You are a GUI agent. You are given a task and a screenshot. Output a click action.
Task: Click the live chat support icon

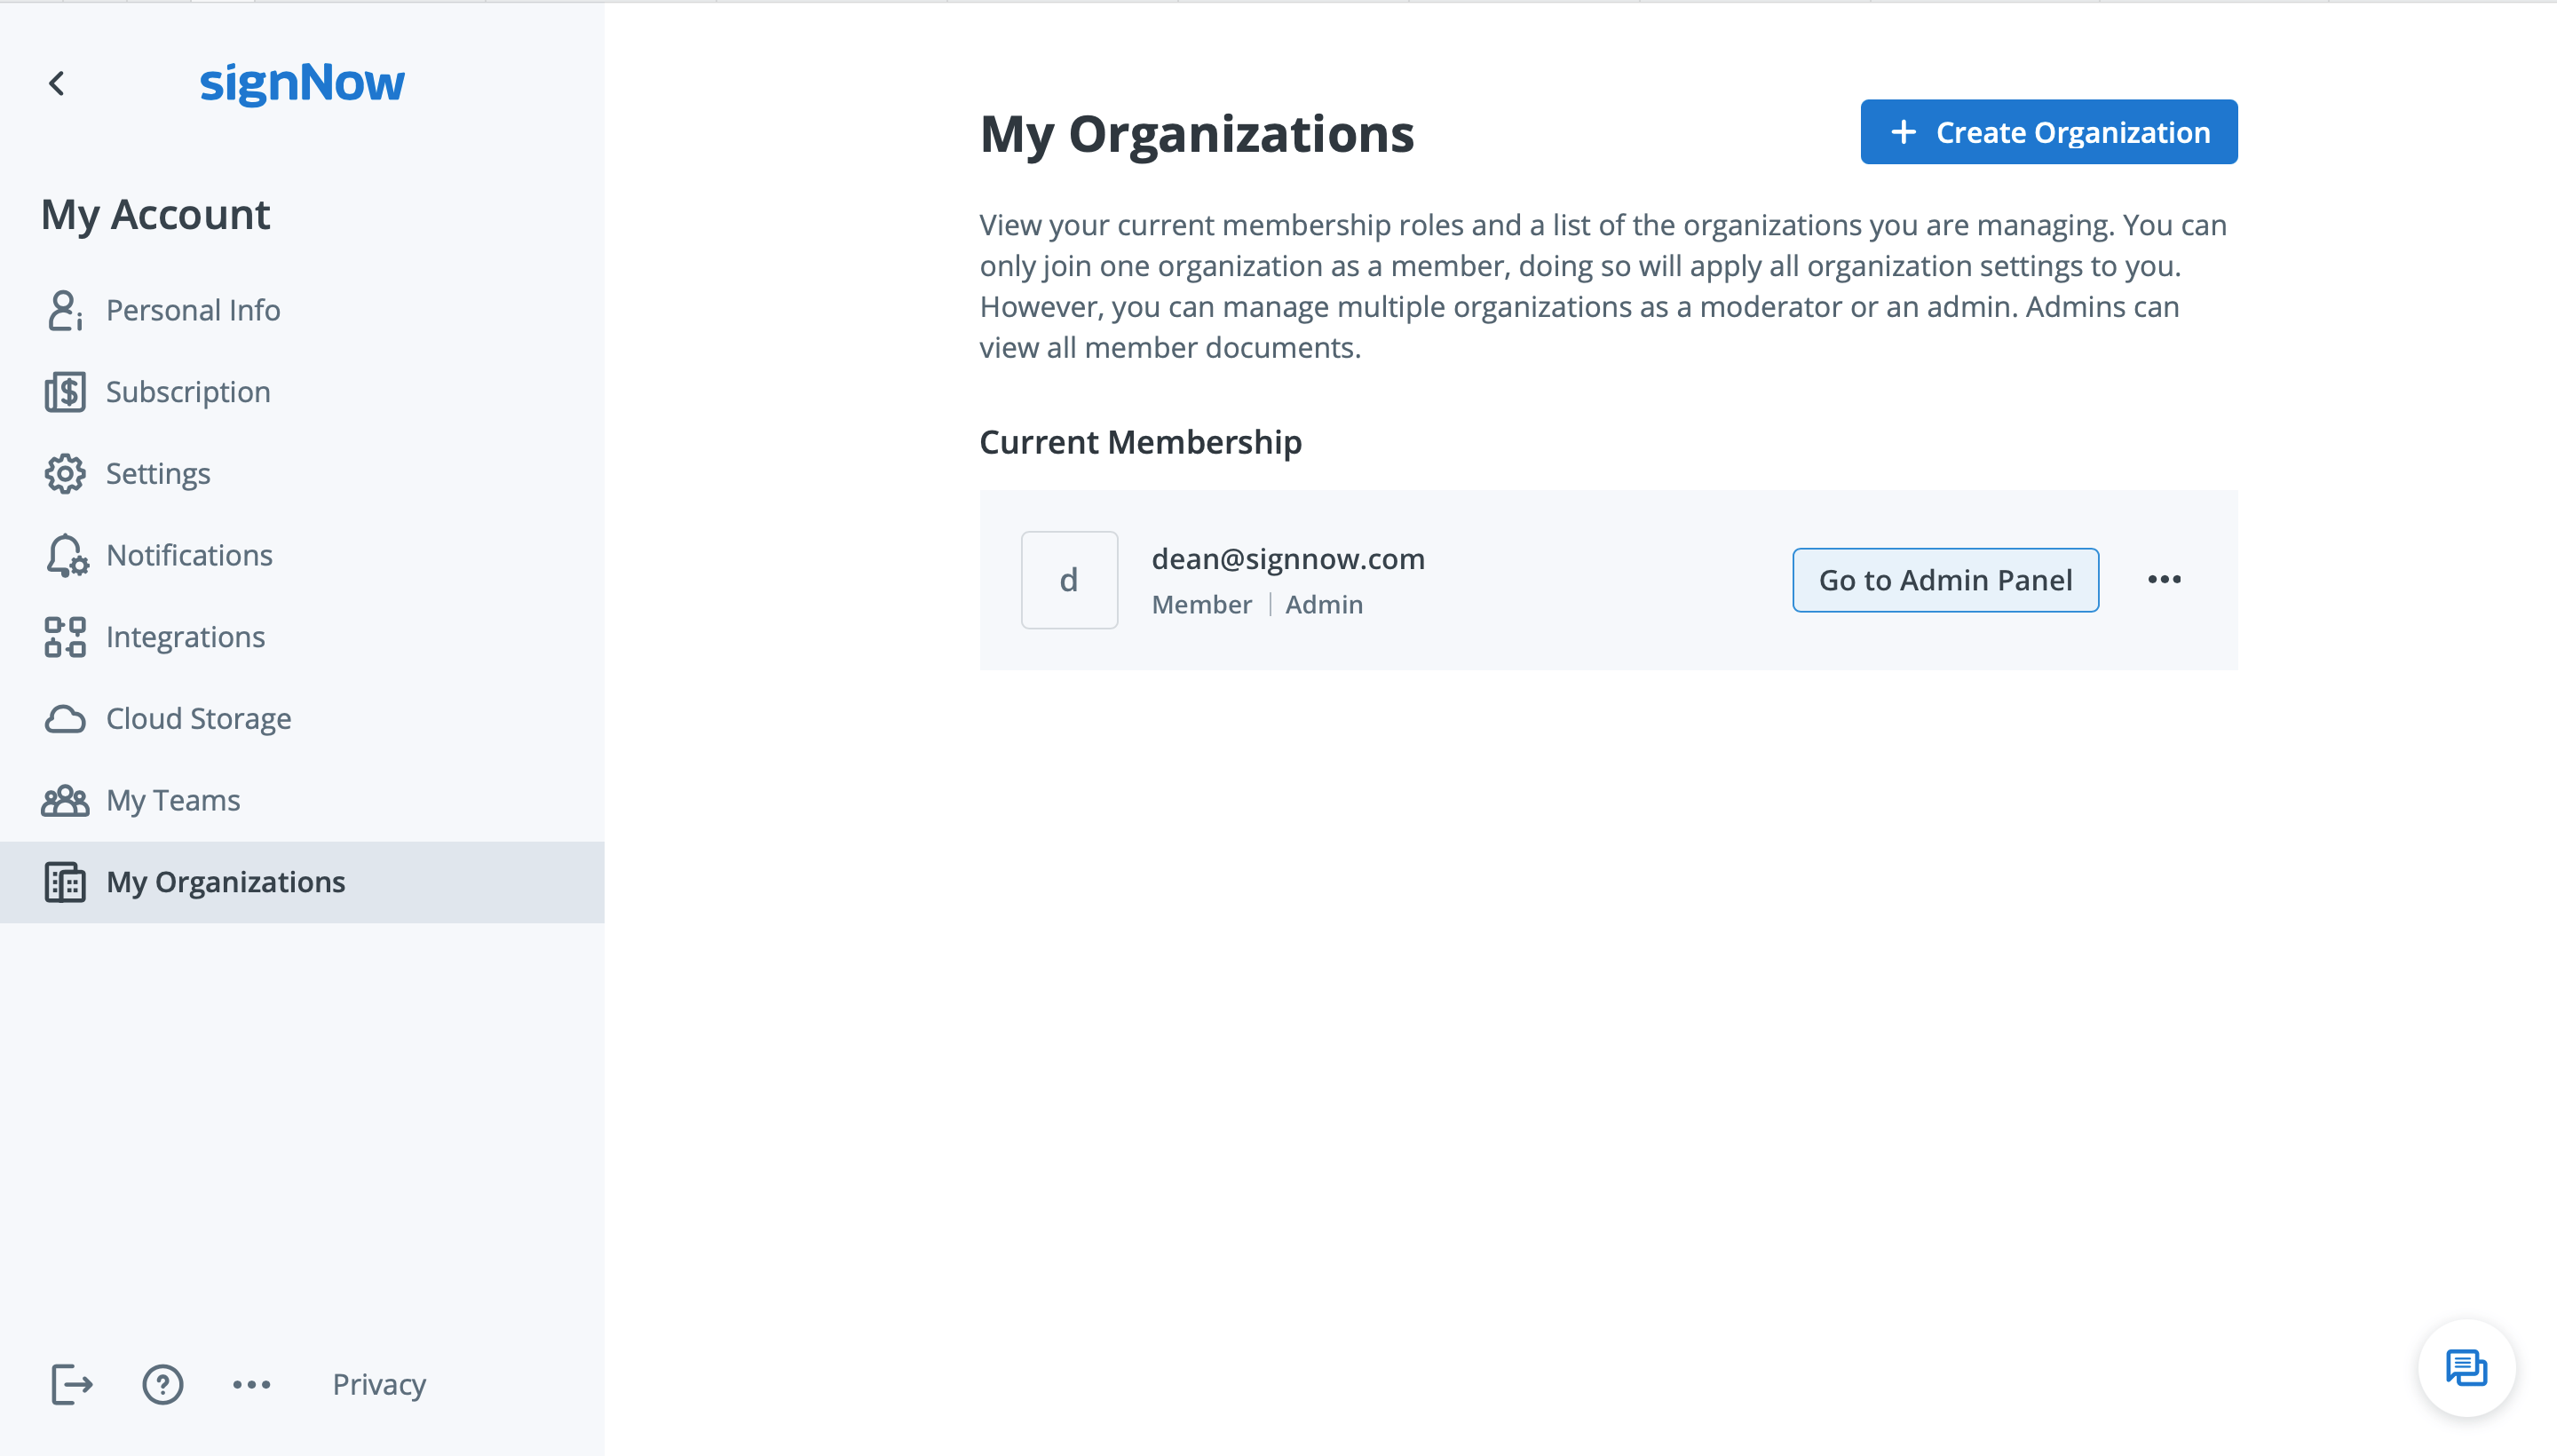(2471, 1370)
